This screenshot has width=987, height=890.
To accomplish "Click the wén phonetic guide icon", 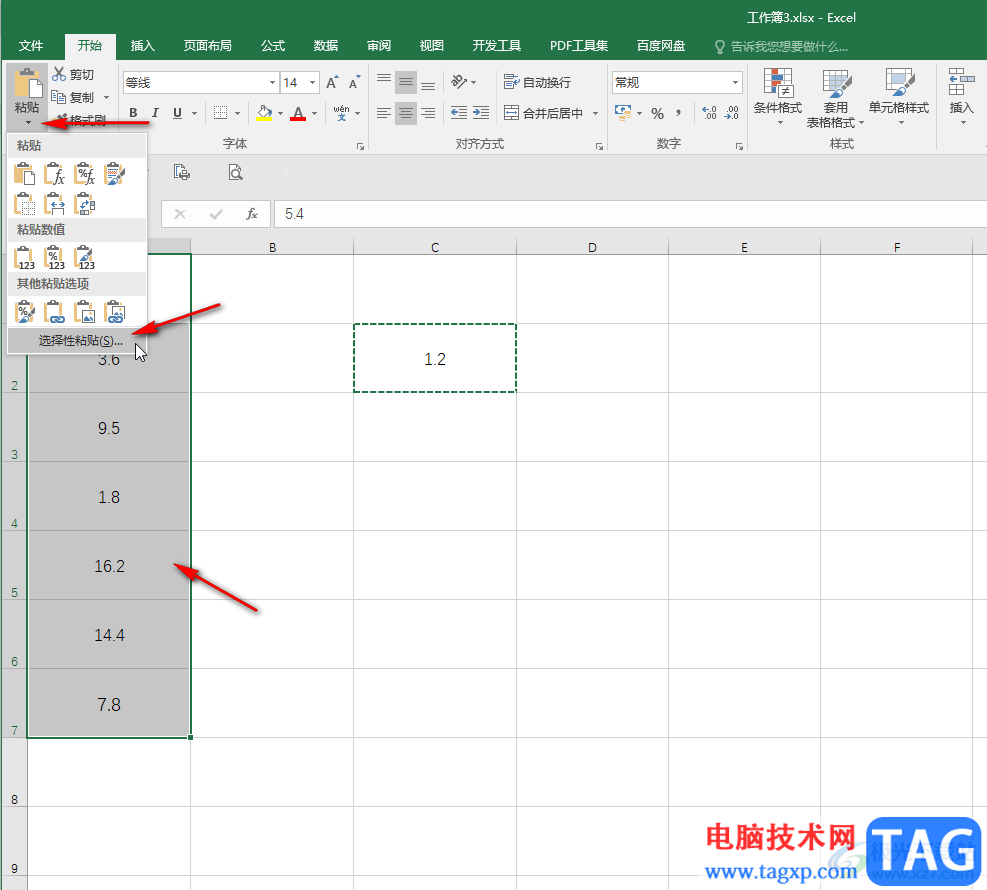I will (x=341, y=113).
